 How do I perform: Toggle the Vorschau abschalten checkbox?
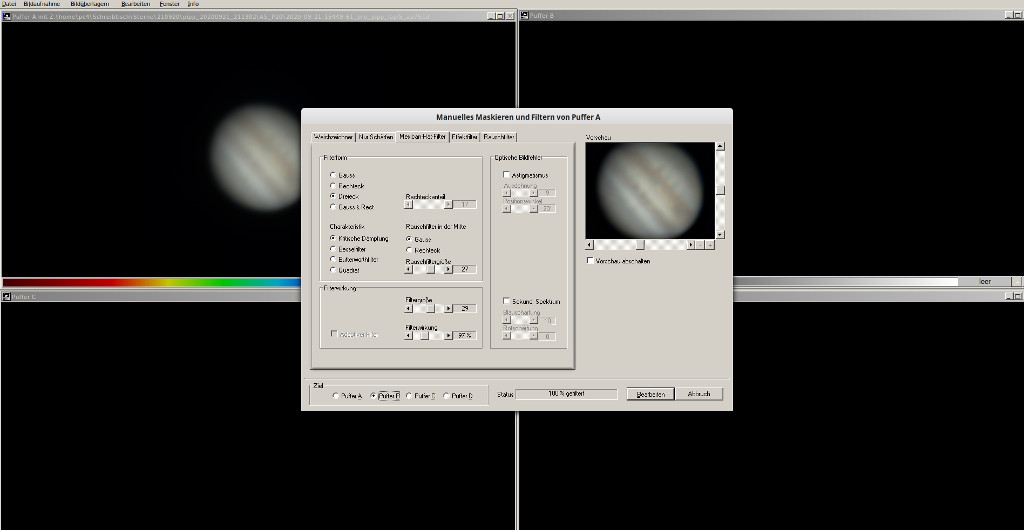click(591, 261)
